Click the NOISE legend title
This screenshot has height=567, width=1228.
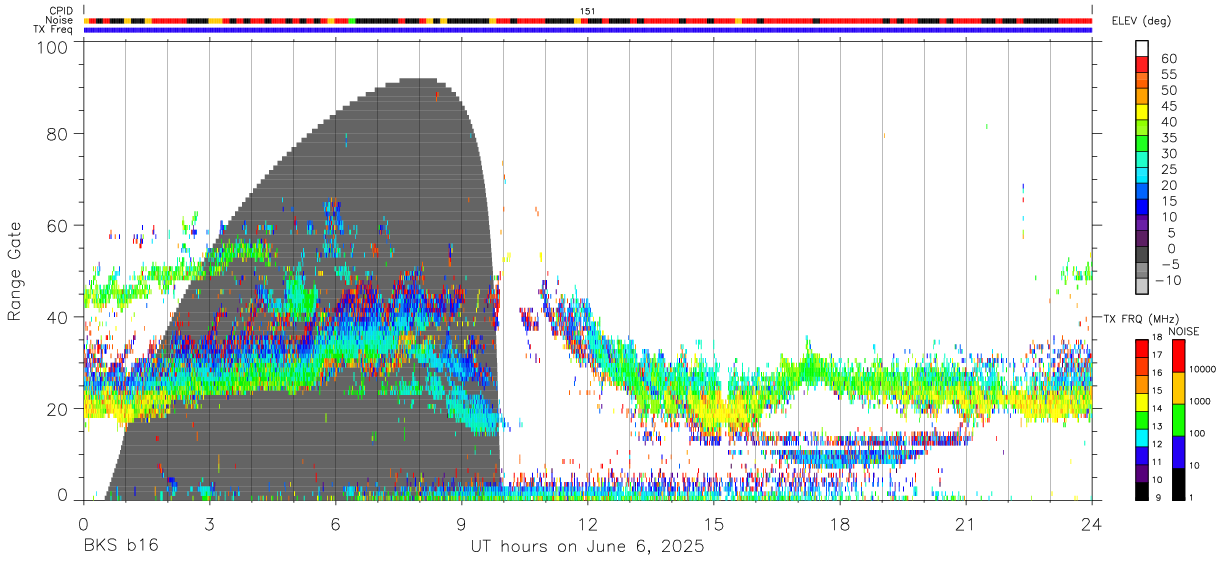coord(1183,331)
